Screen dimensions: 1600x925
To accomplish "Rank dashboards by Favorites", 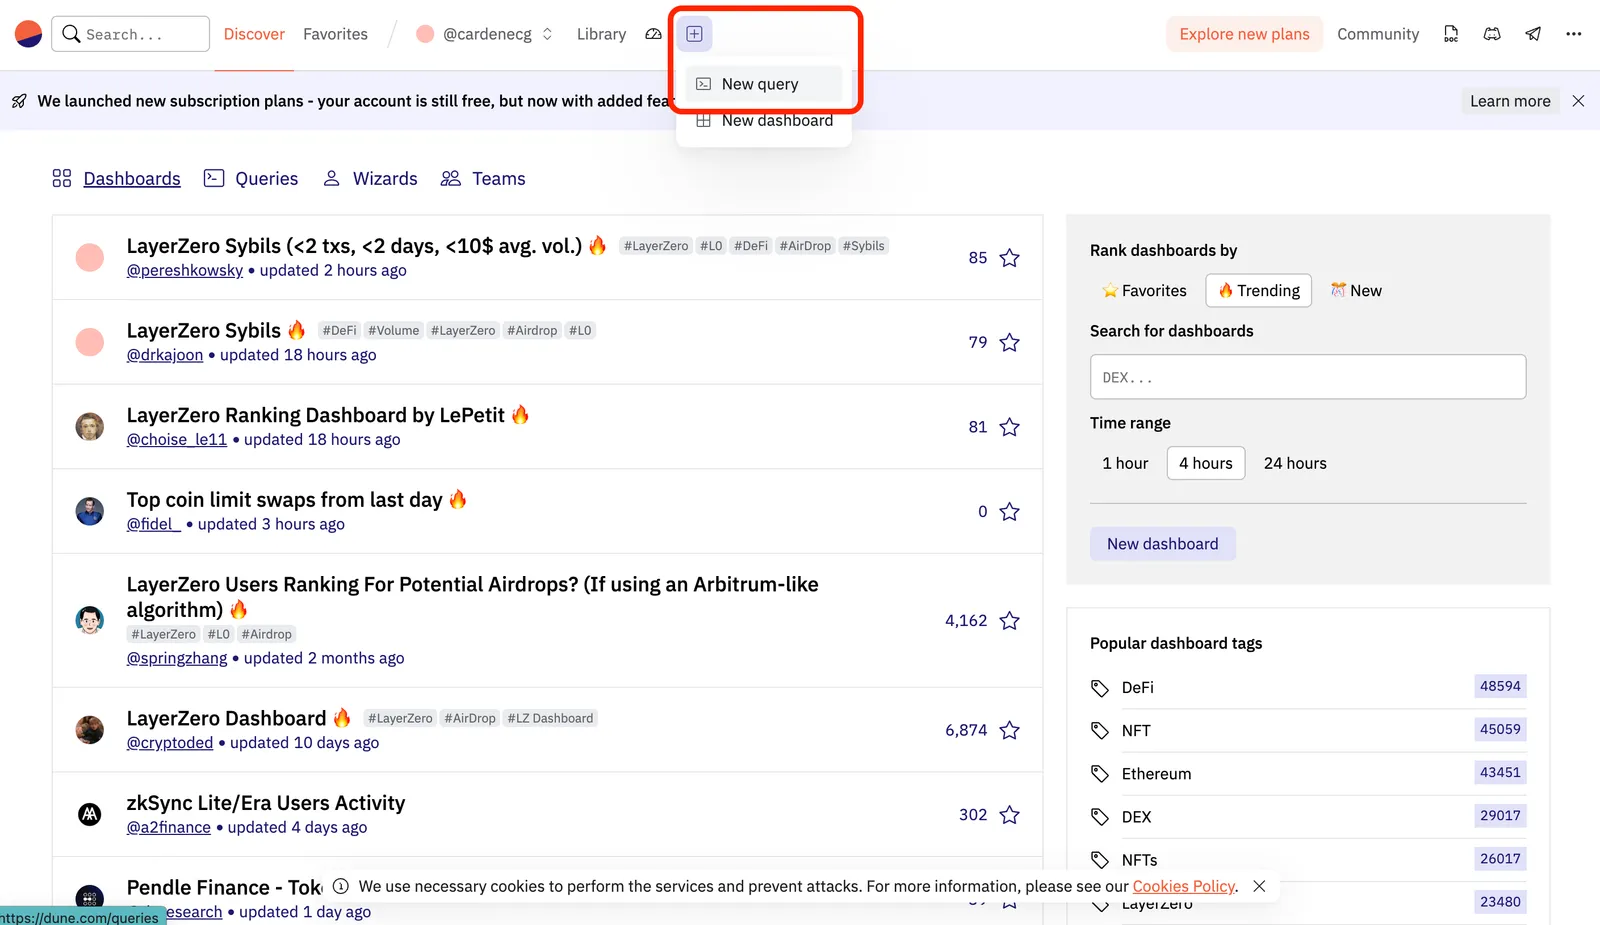I will tap(1144, 291).
